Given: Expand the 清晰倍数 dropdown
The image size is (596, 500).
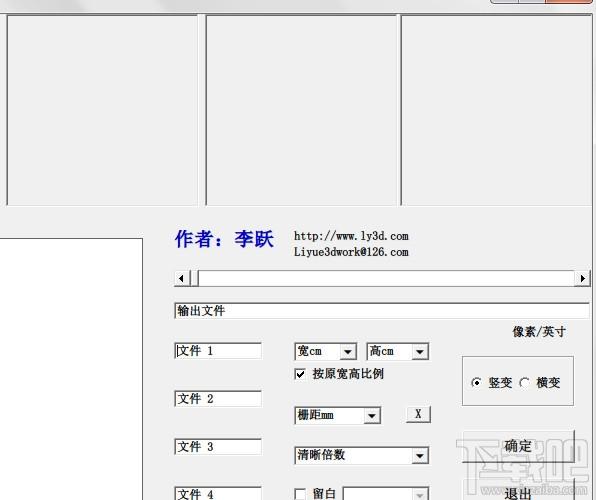Looking at the screenshot, I should 420,456.
